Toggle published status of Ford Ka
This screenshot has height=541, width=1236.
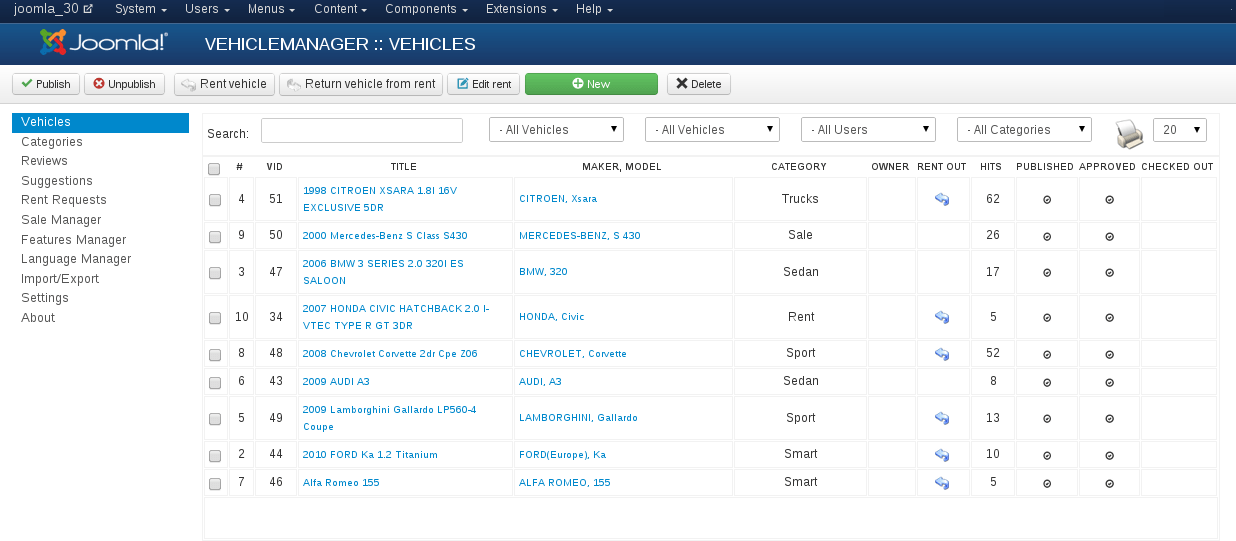tap(1047, 456)
